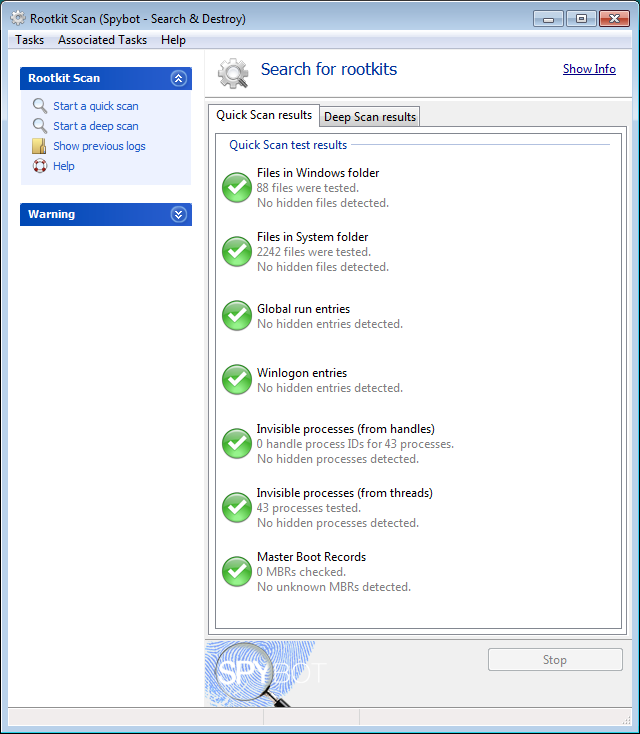
Task: Open the Associated Tasks menu
Action: (102, 40)
